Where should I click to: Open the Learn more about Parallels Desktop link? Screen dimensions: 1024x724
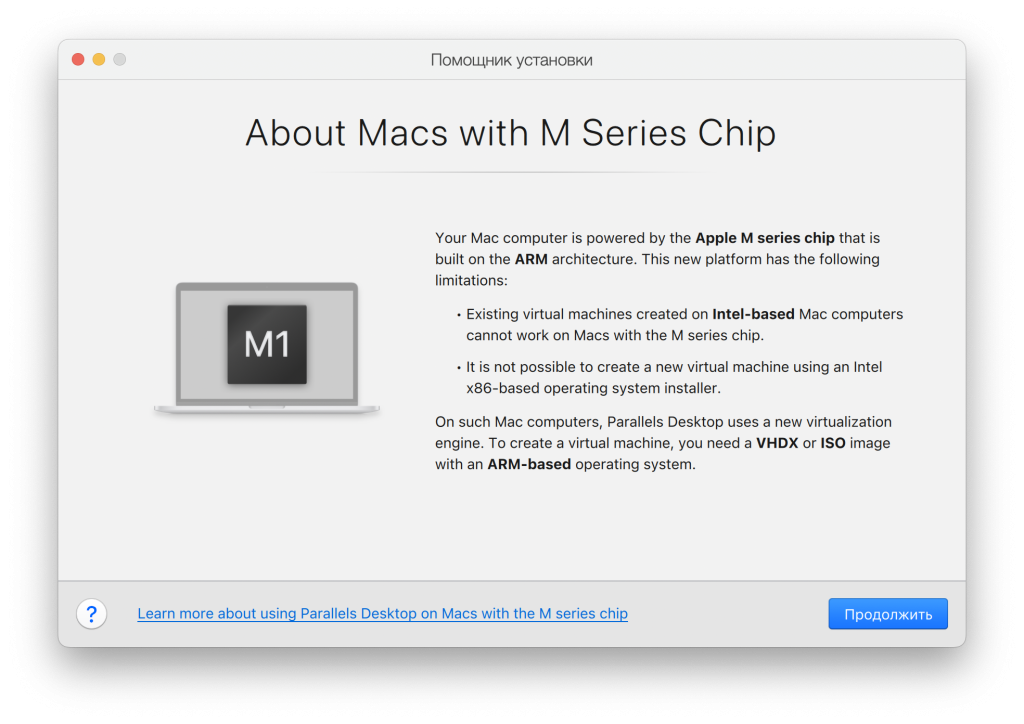(x=382, y=614)
